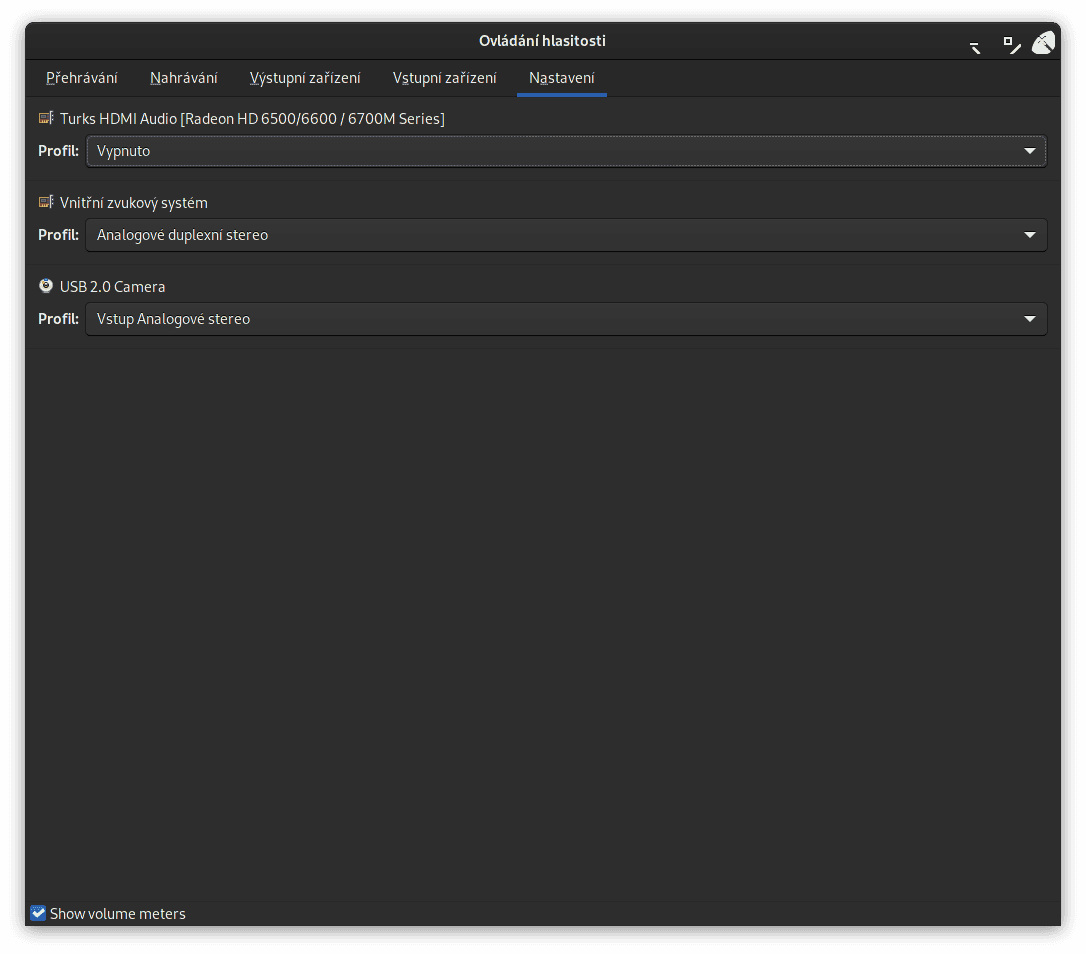Select the Nahrávání tab
The height and width of the screenshot is (954, 1086).
click(183, 77)
